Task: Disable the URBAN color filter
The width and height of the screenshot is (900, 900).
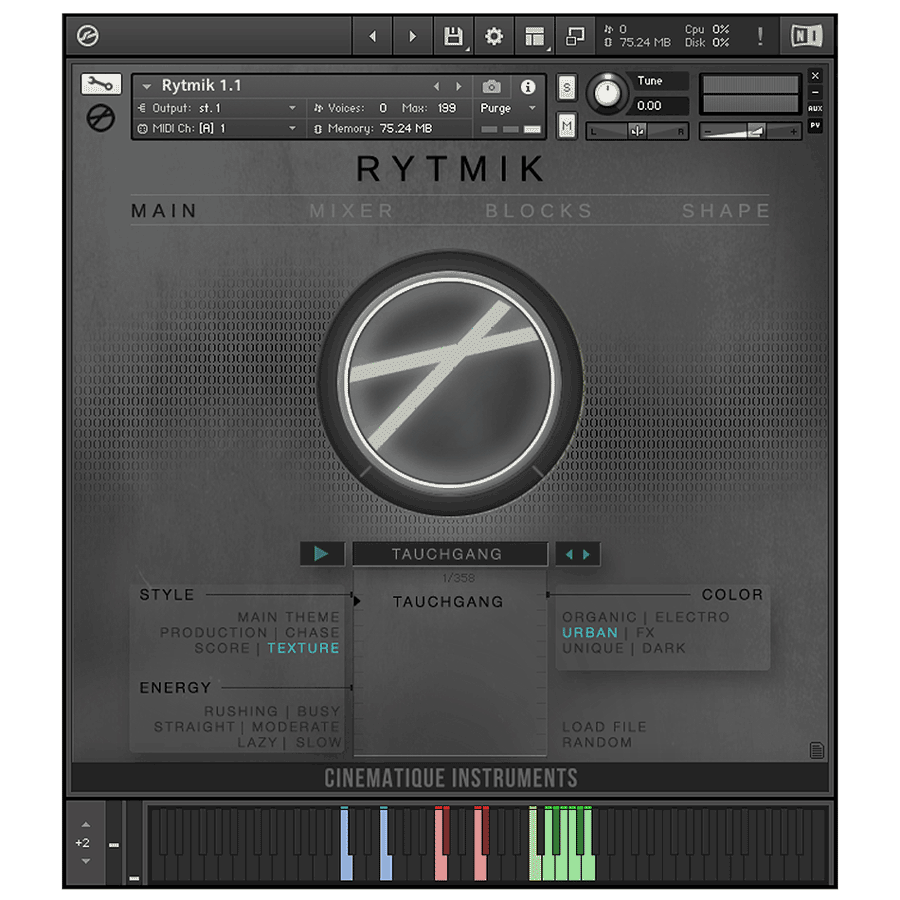Action: pos(590,633)
